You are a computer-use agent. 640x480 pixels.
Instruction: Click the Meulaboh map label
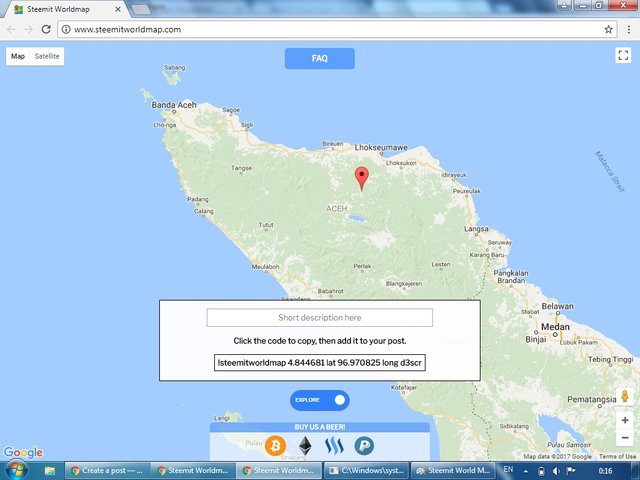click(265, 267)
